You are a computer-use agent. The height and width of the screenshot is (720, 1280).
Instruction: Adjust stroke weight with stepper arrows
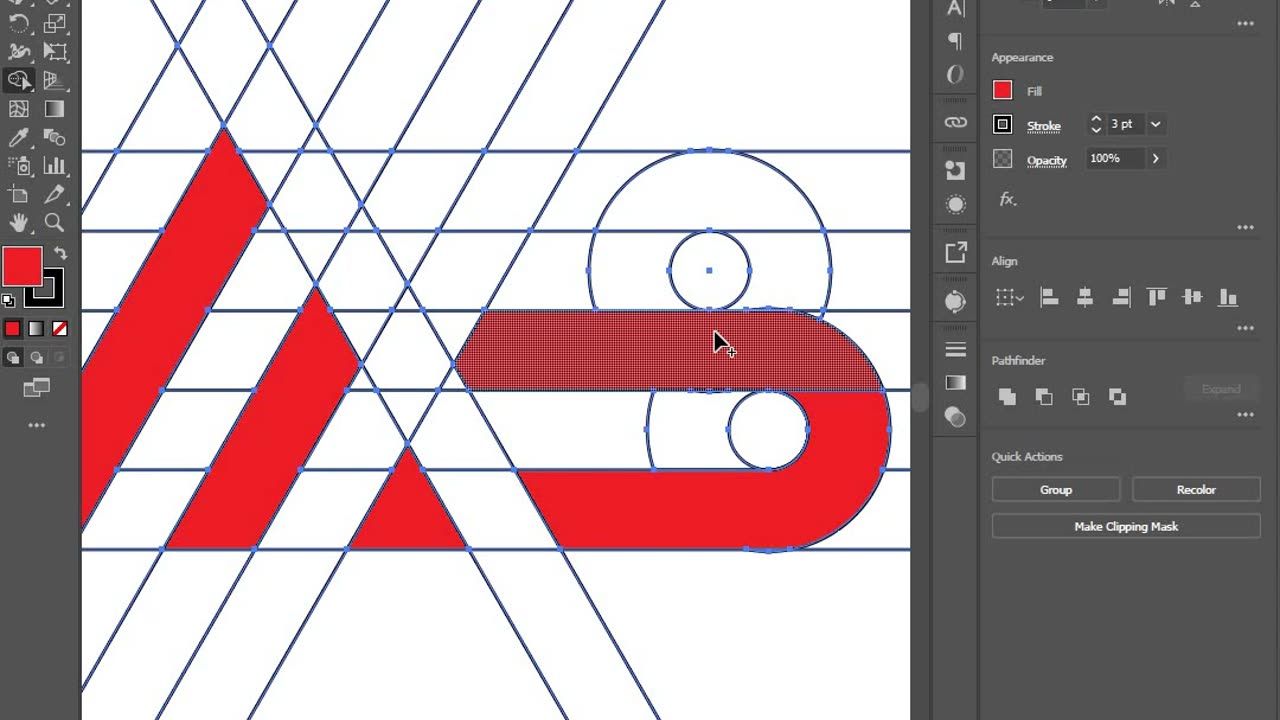[1096, 124]
